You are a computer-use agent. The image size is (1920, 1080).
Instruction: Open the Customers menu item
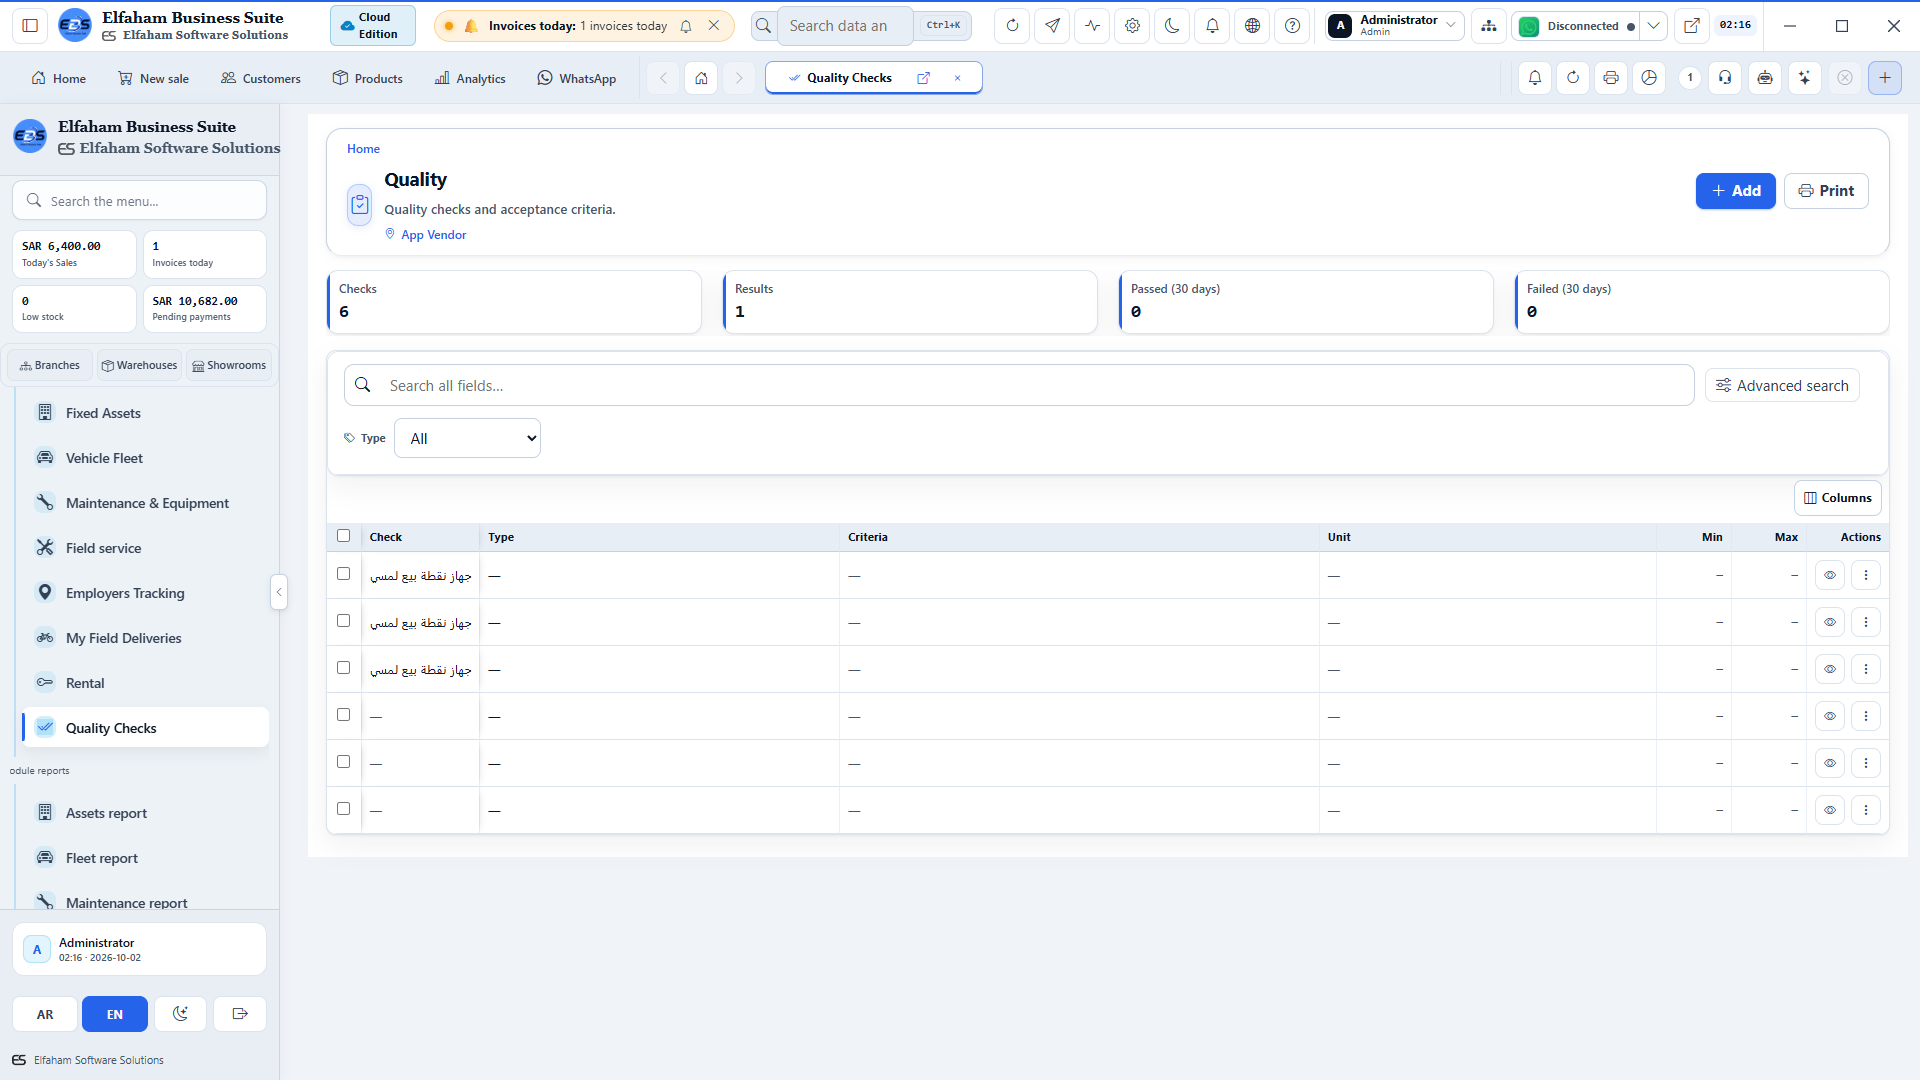[260, 78]
